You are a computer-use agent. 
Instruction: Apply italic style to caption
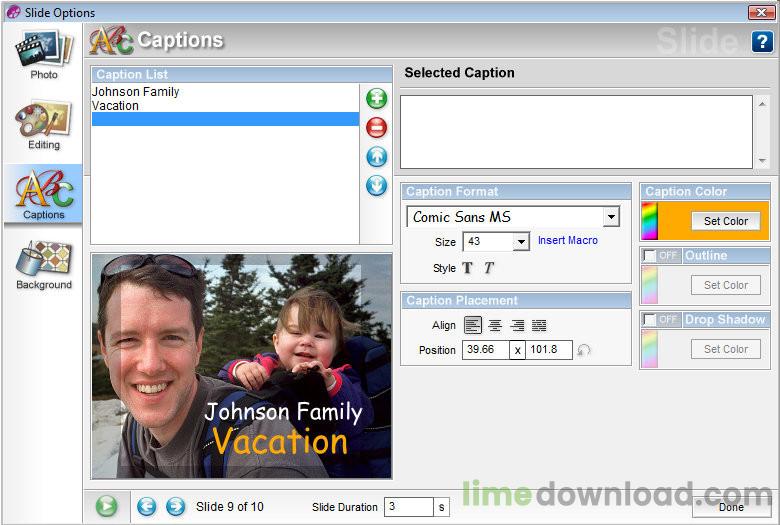tap(489, 268)
